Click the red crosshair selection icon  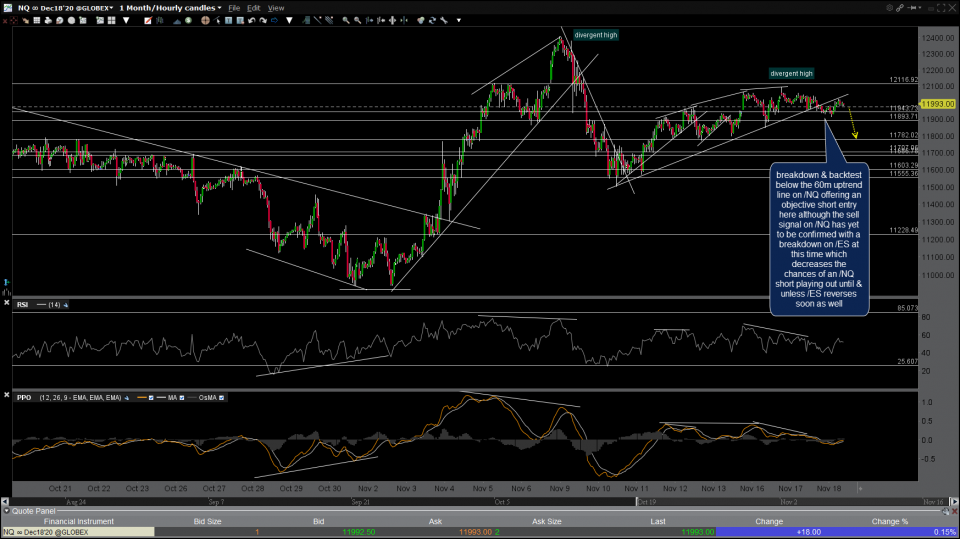pyautogui.click(x=13, y=20)
